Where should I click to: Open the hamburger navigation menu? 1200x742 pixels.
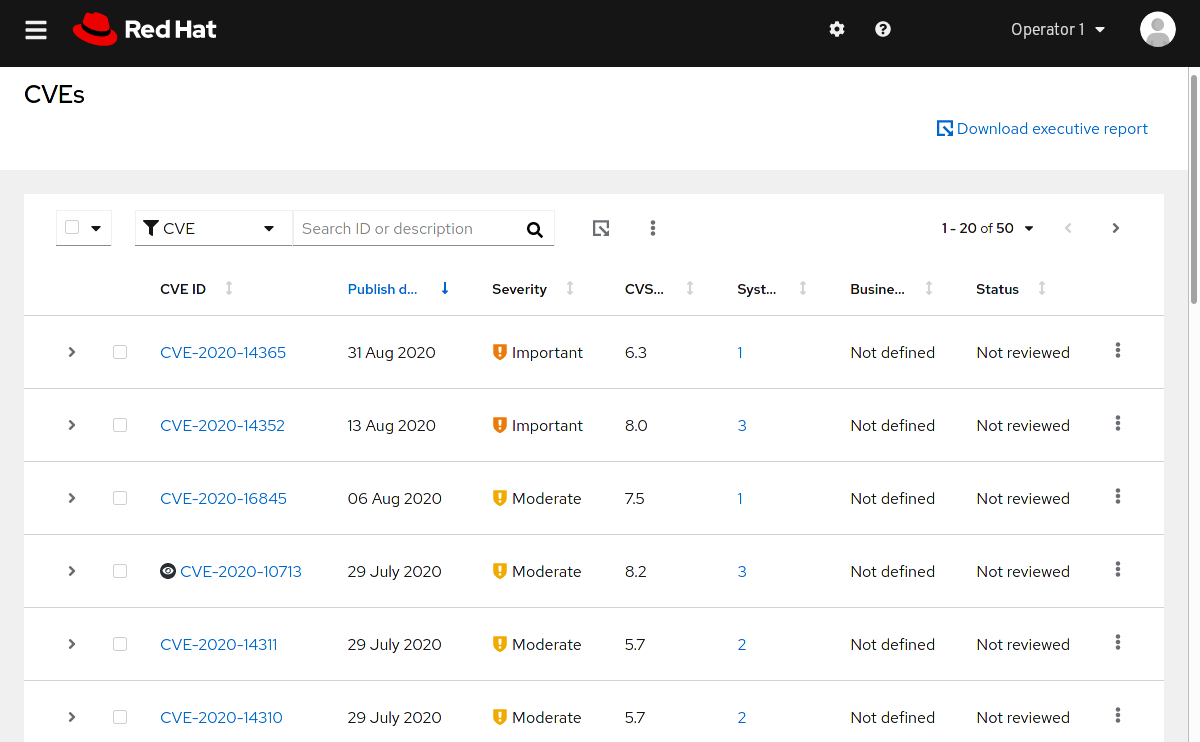(36, 30)
